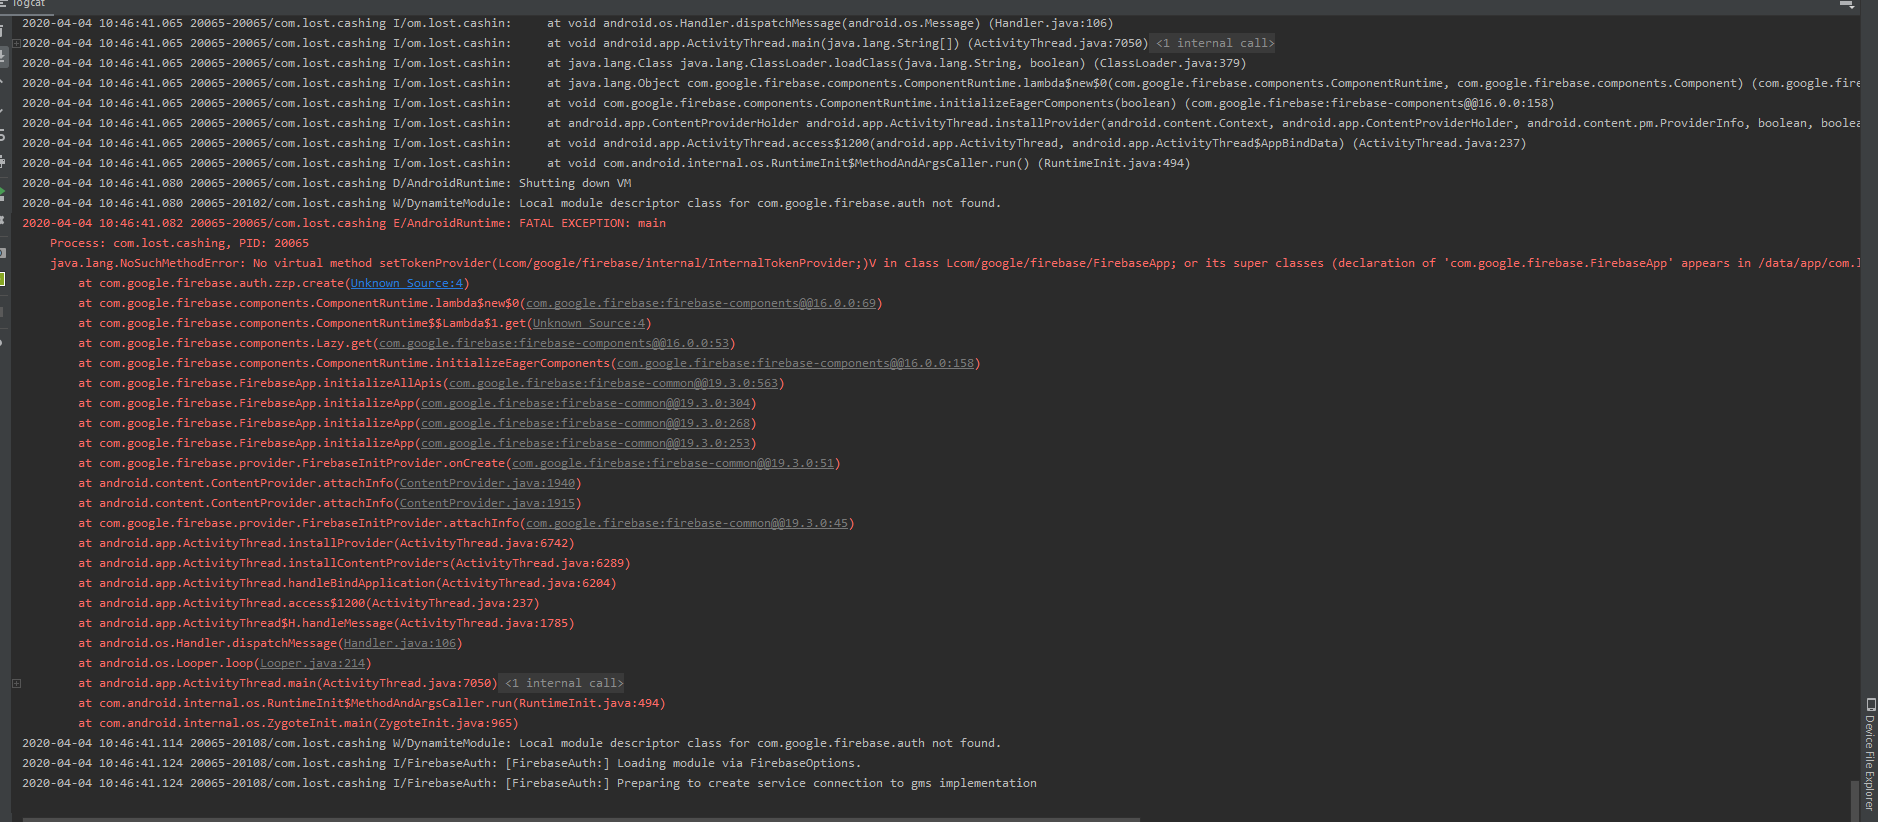The width and height of the screenshot is (1878, 822).
Task: Click the 'Shutting down VM' log line
Action: click(327, 183)
